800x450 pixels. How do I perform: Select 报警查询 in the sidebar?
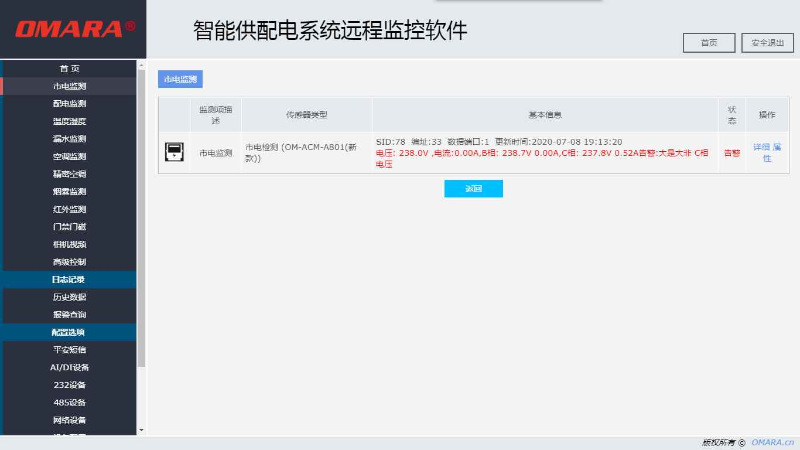point(69,315)
